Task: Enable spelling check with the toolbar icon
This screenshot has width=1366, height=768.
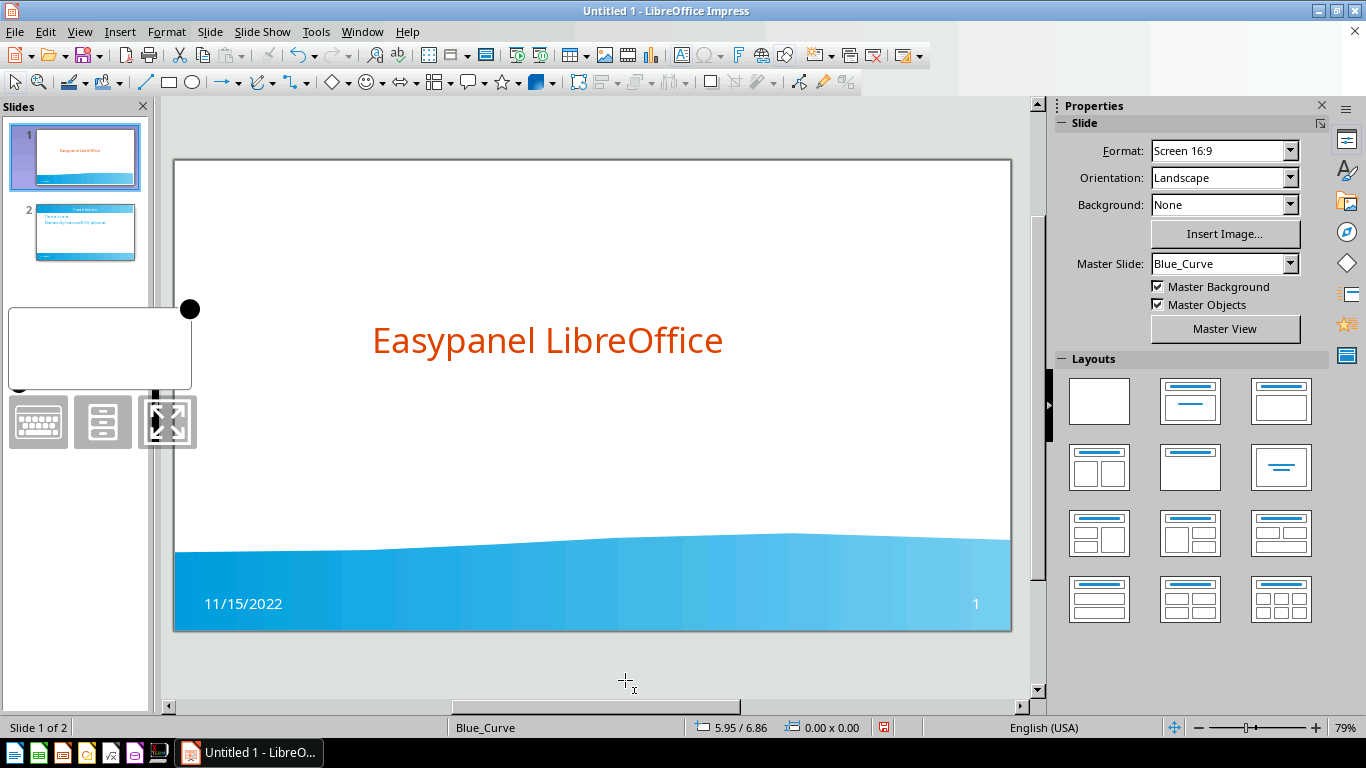Action: coord(397,55)
